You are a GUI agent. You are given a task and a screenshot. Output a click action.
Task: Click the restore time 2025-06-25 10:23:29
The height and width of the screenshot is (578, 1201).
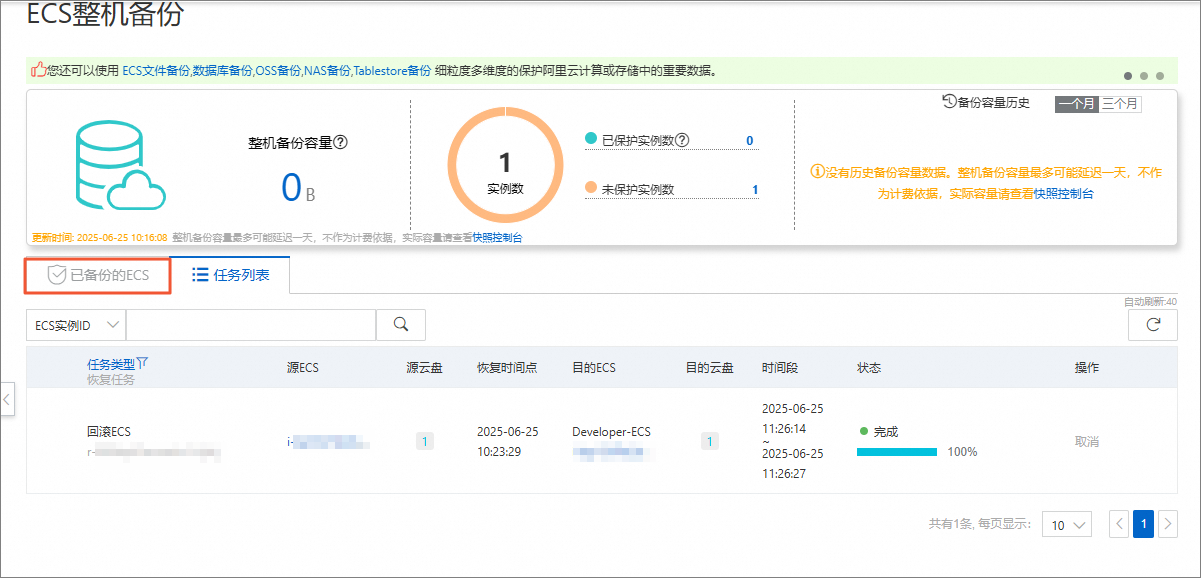point(507,441)
